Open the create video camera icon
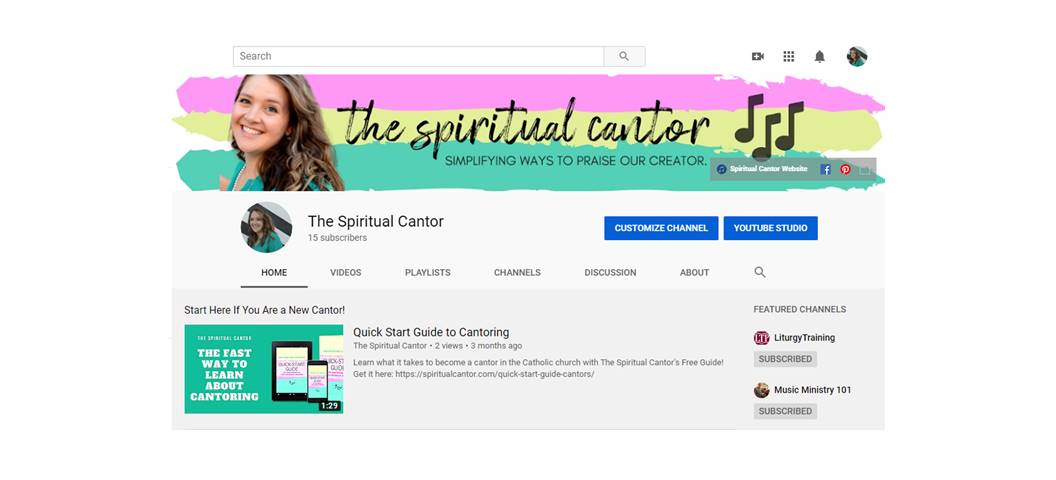 tap(758, 57)
